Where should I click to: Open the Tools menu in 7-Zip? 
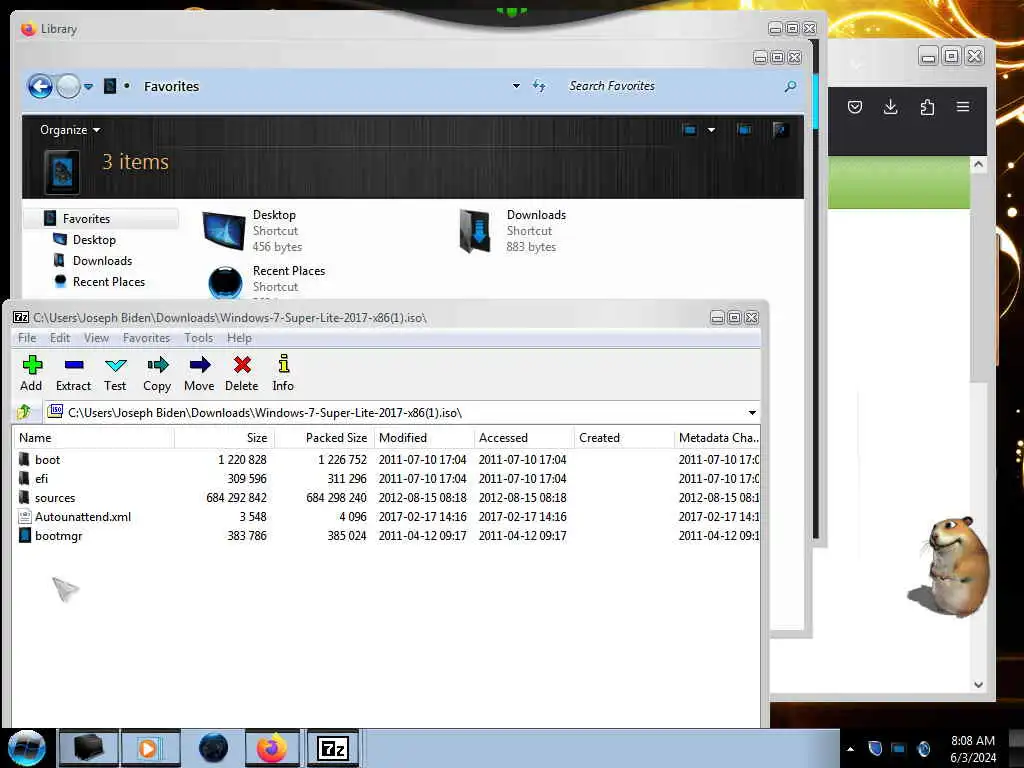[x=199, y=338]
